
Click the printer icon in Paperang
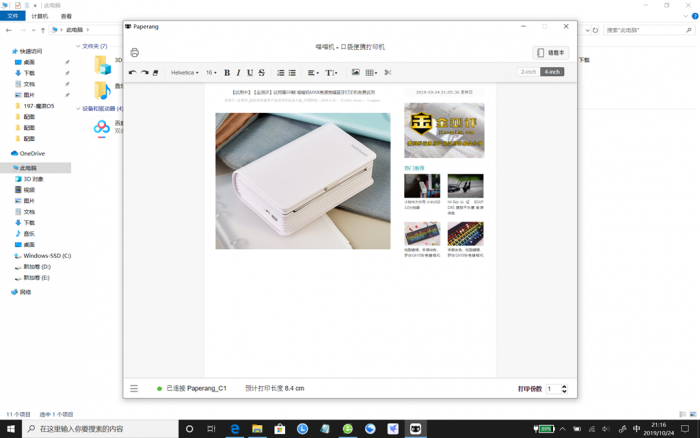pos(135,53)
